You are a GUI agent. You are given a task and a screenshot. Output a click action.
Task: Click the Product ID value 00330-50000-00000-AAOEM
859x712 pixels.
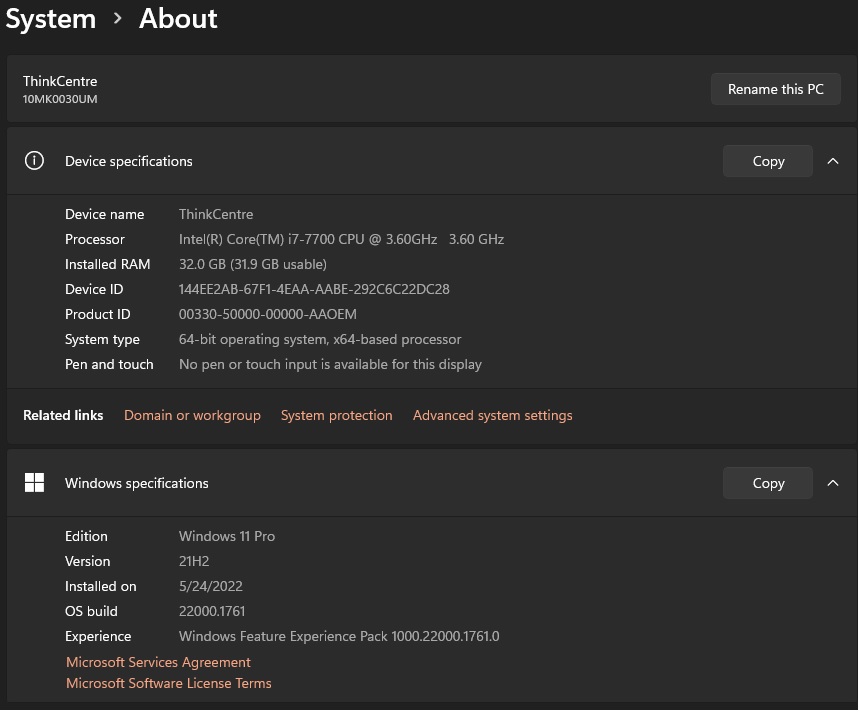267,314
